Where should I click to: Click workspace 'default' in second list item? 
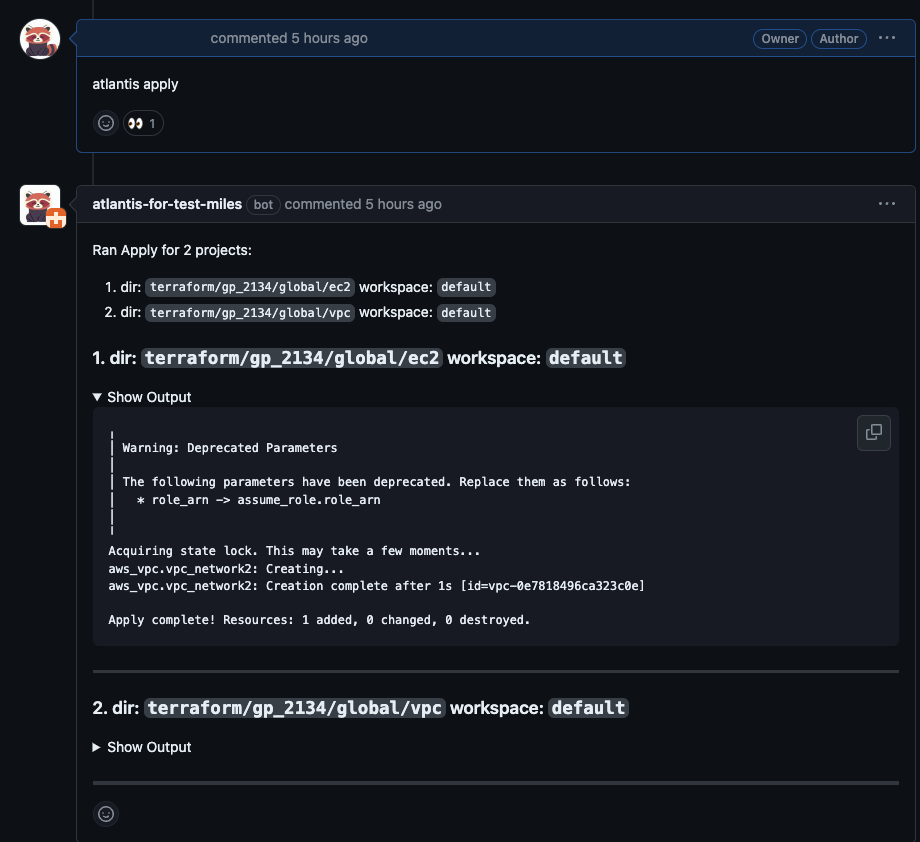pyautogui.click(x=466, y=313)
